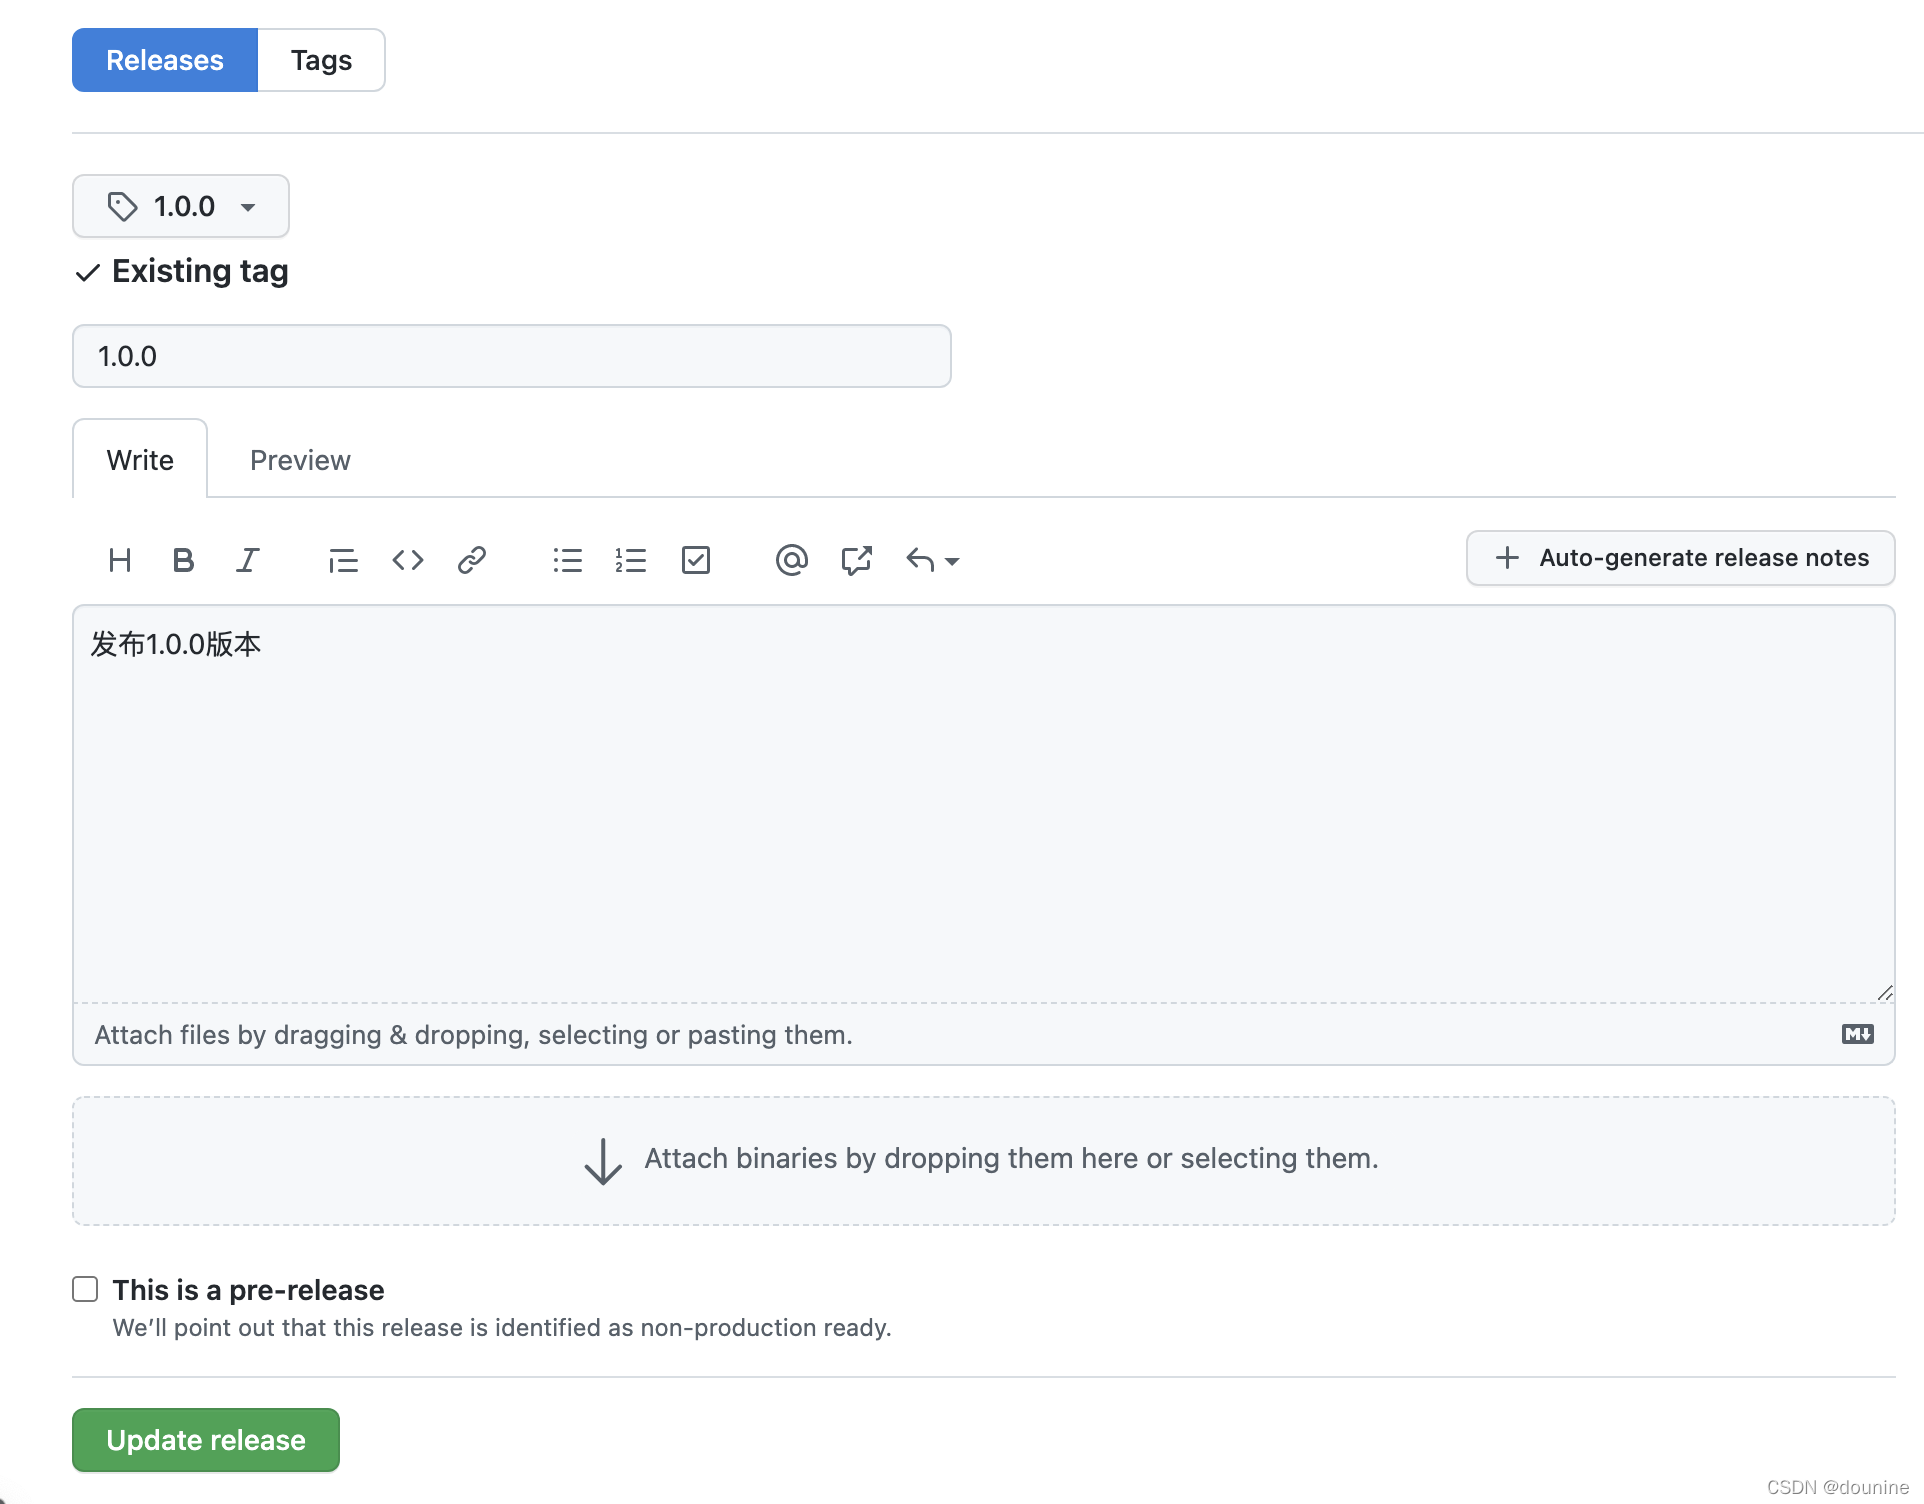
Task: Click the unordered list icon
Action: pyautogui.click(x=567, y=558)
